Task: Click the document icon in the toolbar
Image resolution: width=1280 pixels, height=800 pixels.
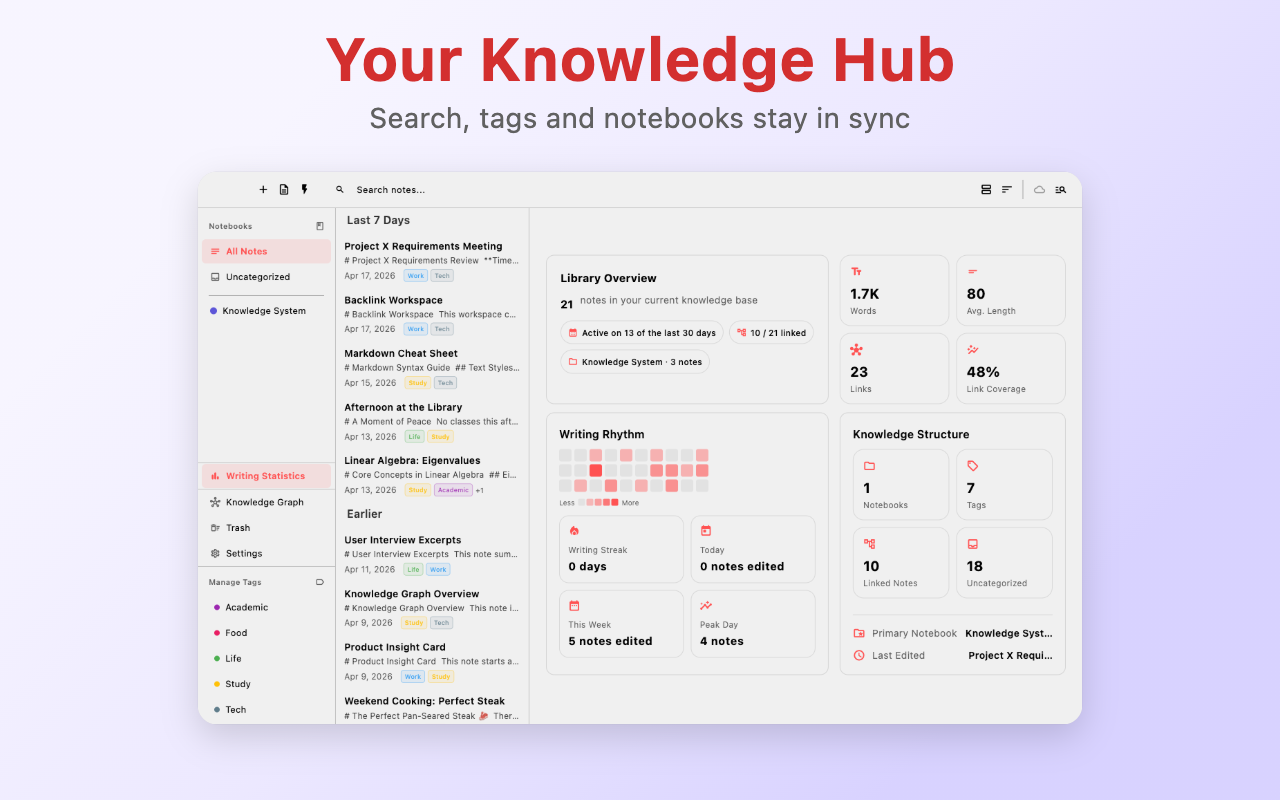Action: [x=284, y=189]
